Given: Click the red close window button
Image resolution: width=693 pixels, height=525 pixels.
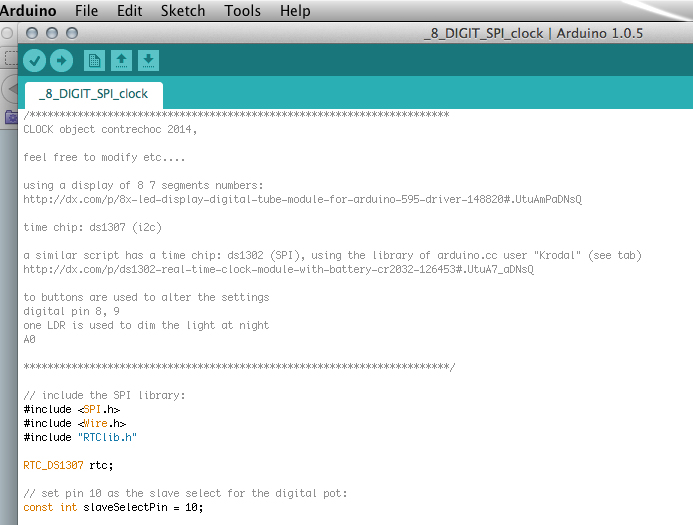Looking at the screenshot, I should point(32,33).
